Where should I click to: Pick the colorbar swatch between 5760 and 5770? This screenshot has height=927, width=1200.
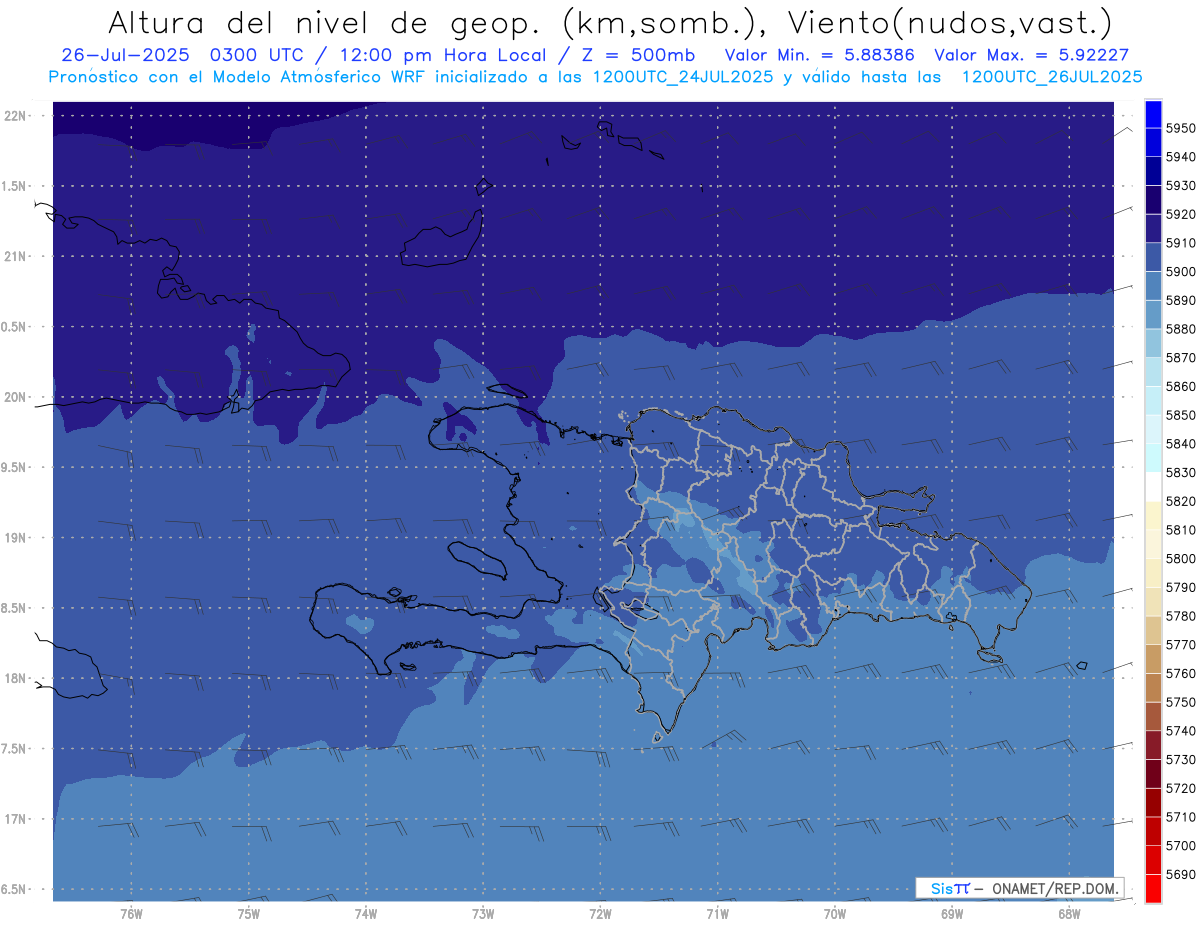[1153, 659]
